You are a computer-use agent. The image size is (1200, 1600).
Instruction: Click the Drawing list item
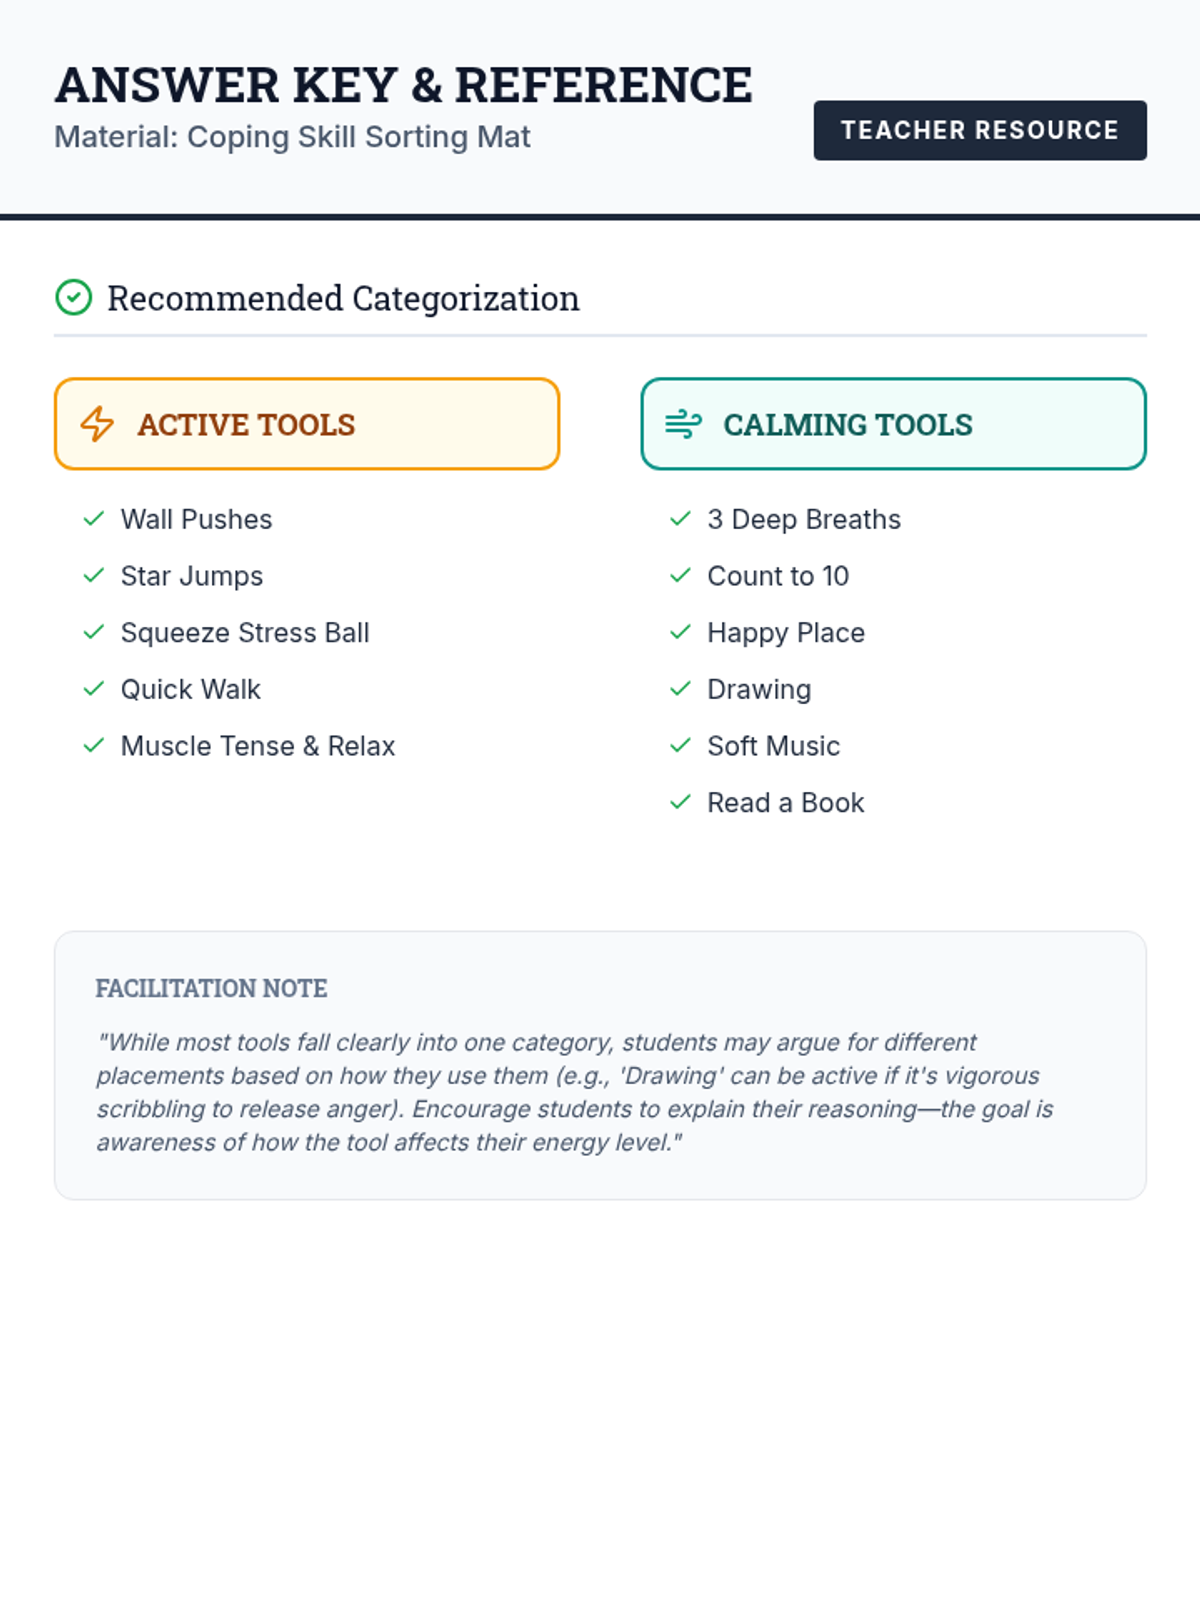[x=759, y=690]
